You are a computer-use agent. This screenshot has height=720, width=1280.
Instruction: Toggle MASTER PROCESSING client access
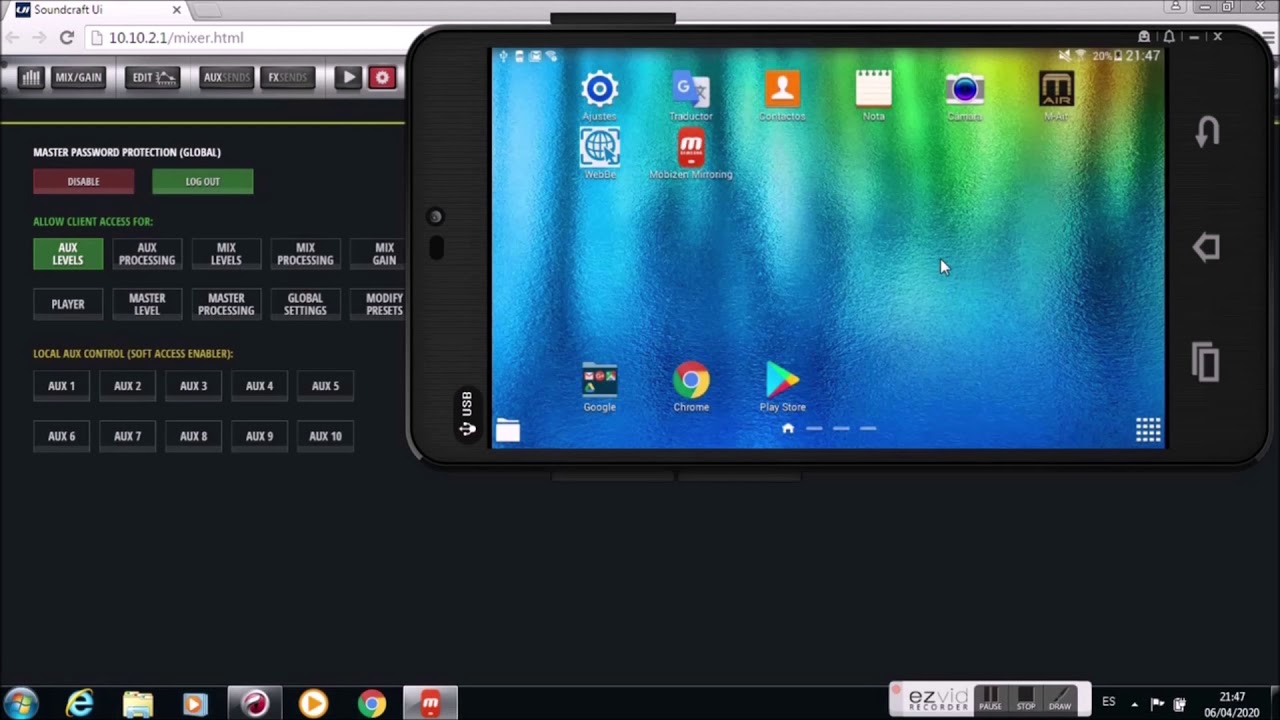pyautogui.click(x=226, y=304)
